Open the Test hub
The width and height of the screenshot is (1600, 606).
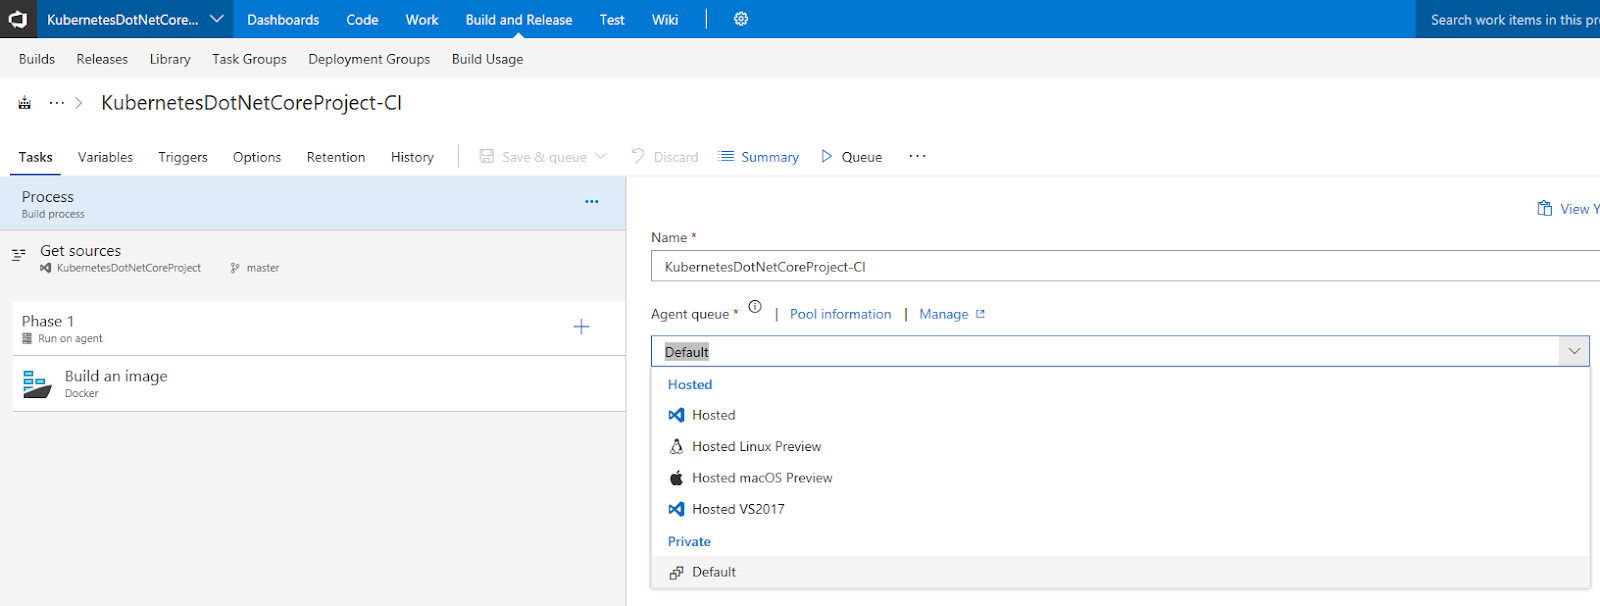pyautogui.click(x=612, y=19)
